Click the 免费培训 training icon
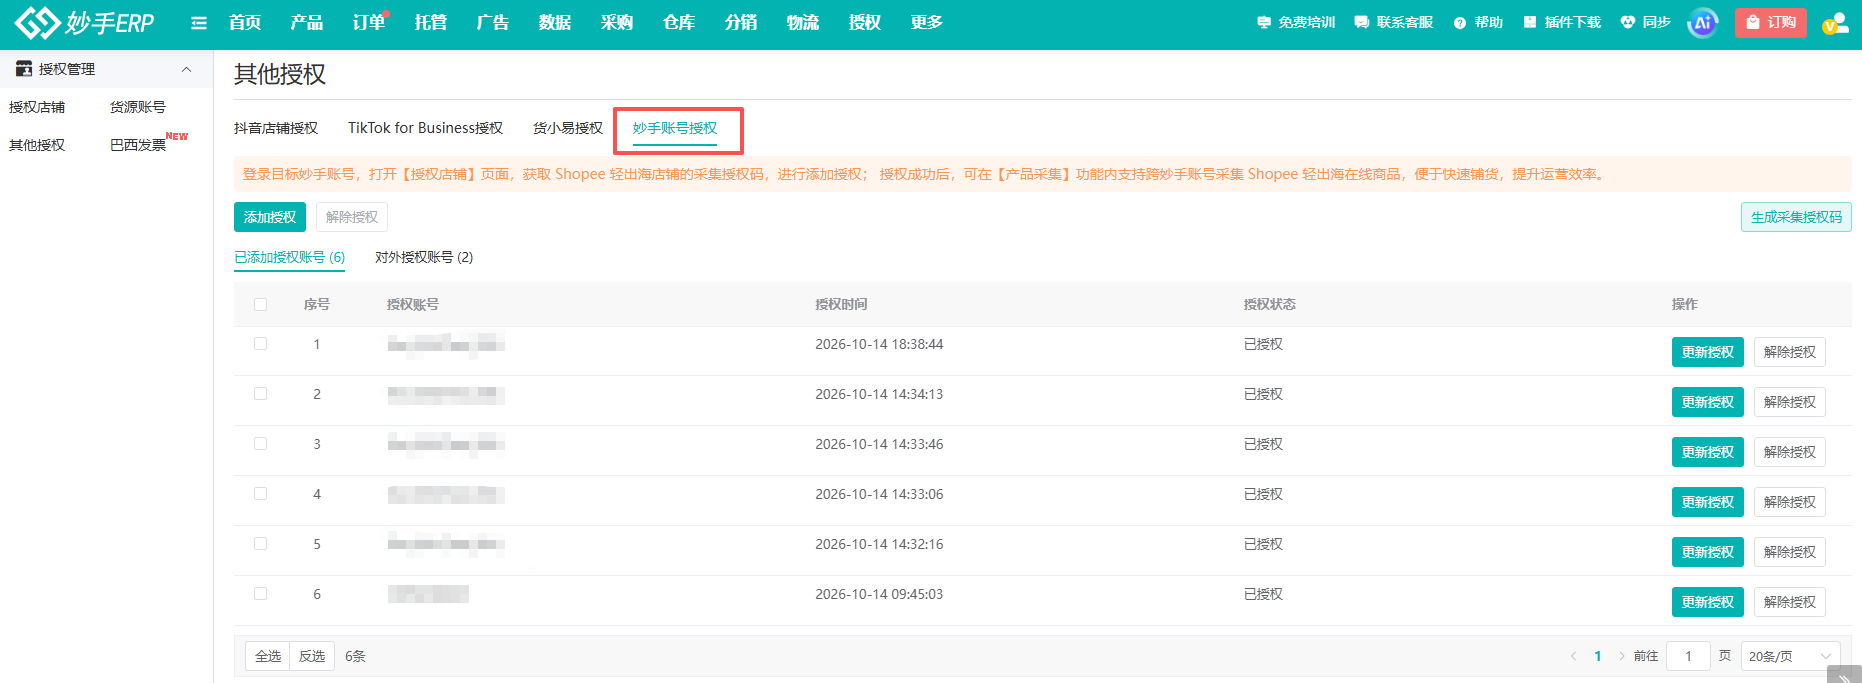This screenshot has width=1862, height=683. click(x=1264, y=22)
